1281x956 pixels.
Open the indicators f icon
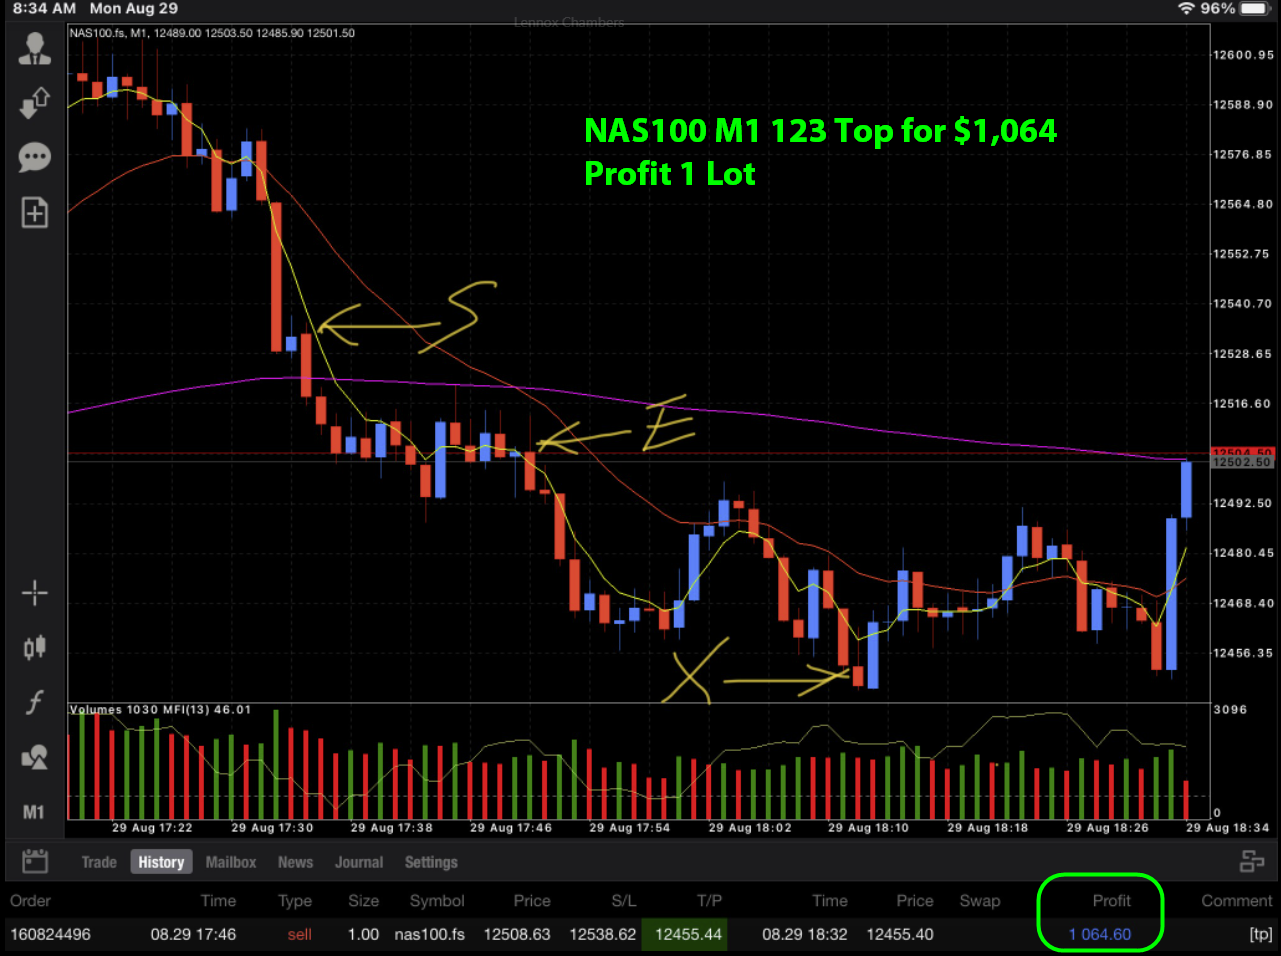34,702
